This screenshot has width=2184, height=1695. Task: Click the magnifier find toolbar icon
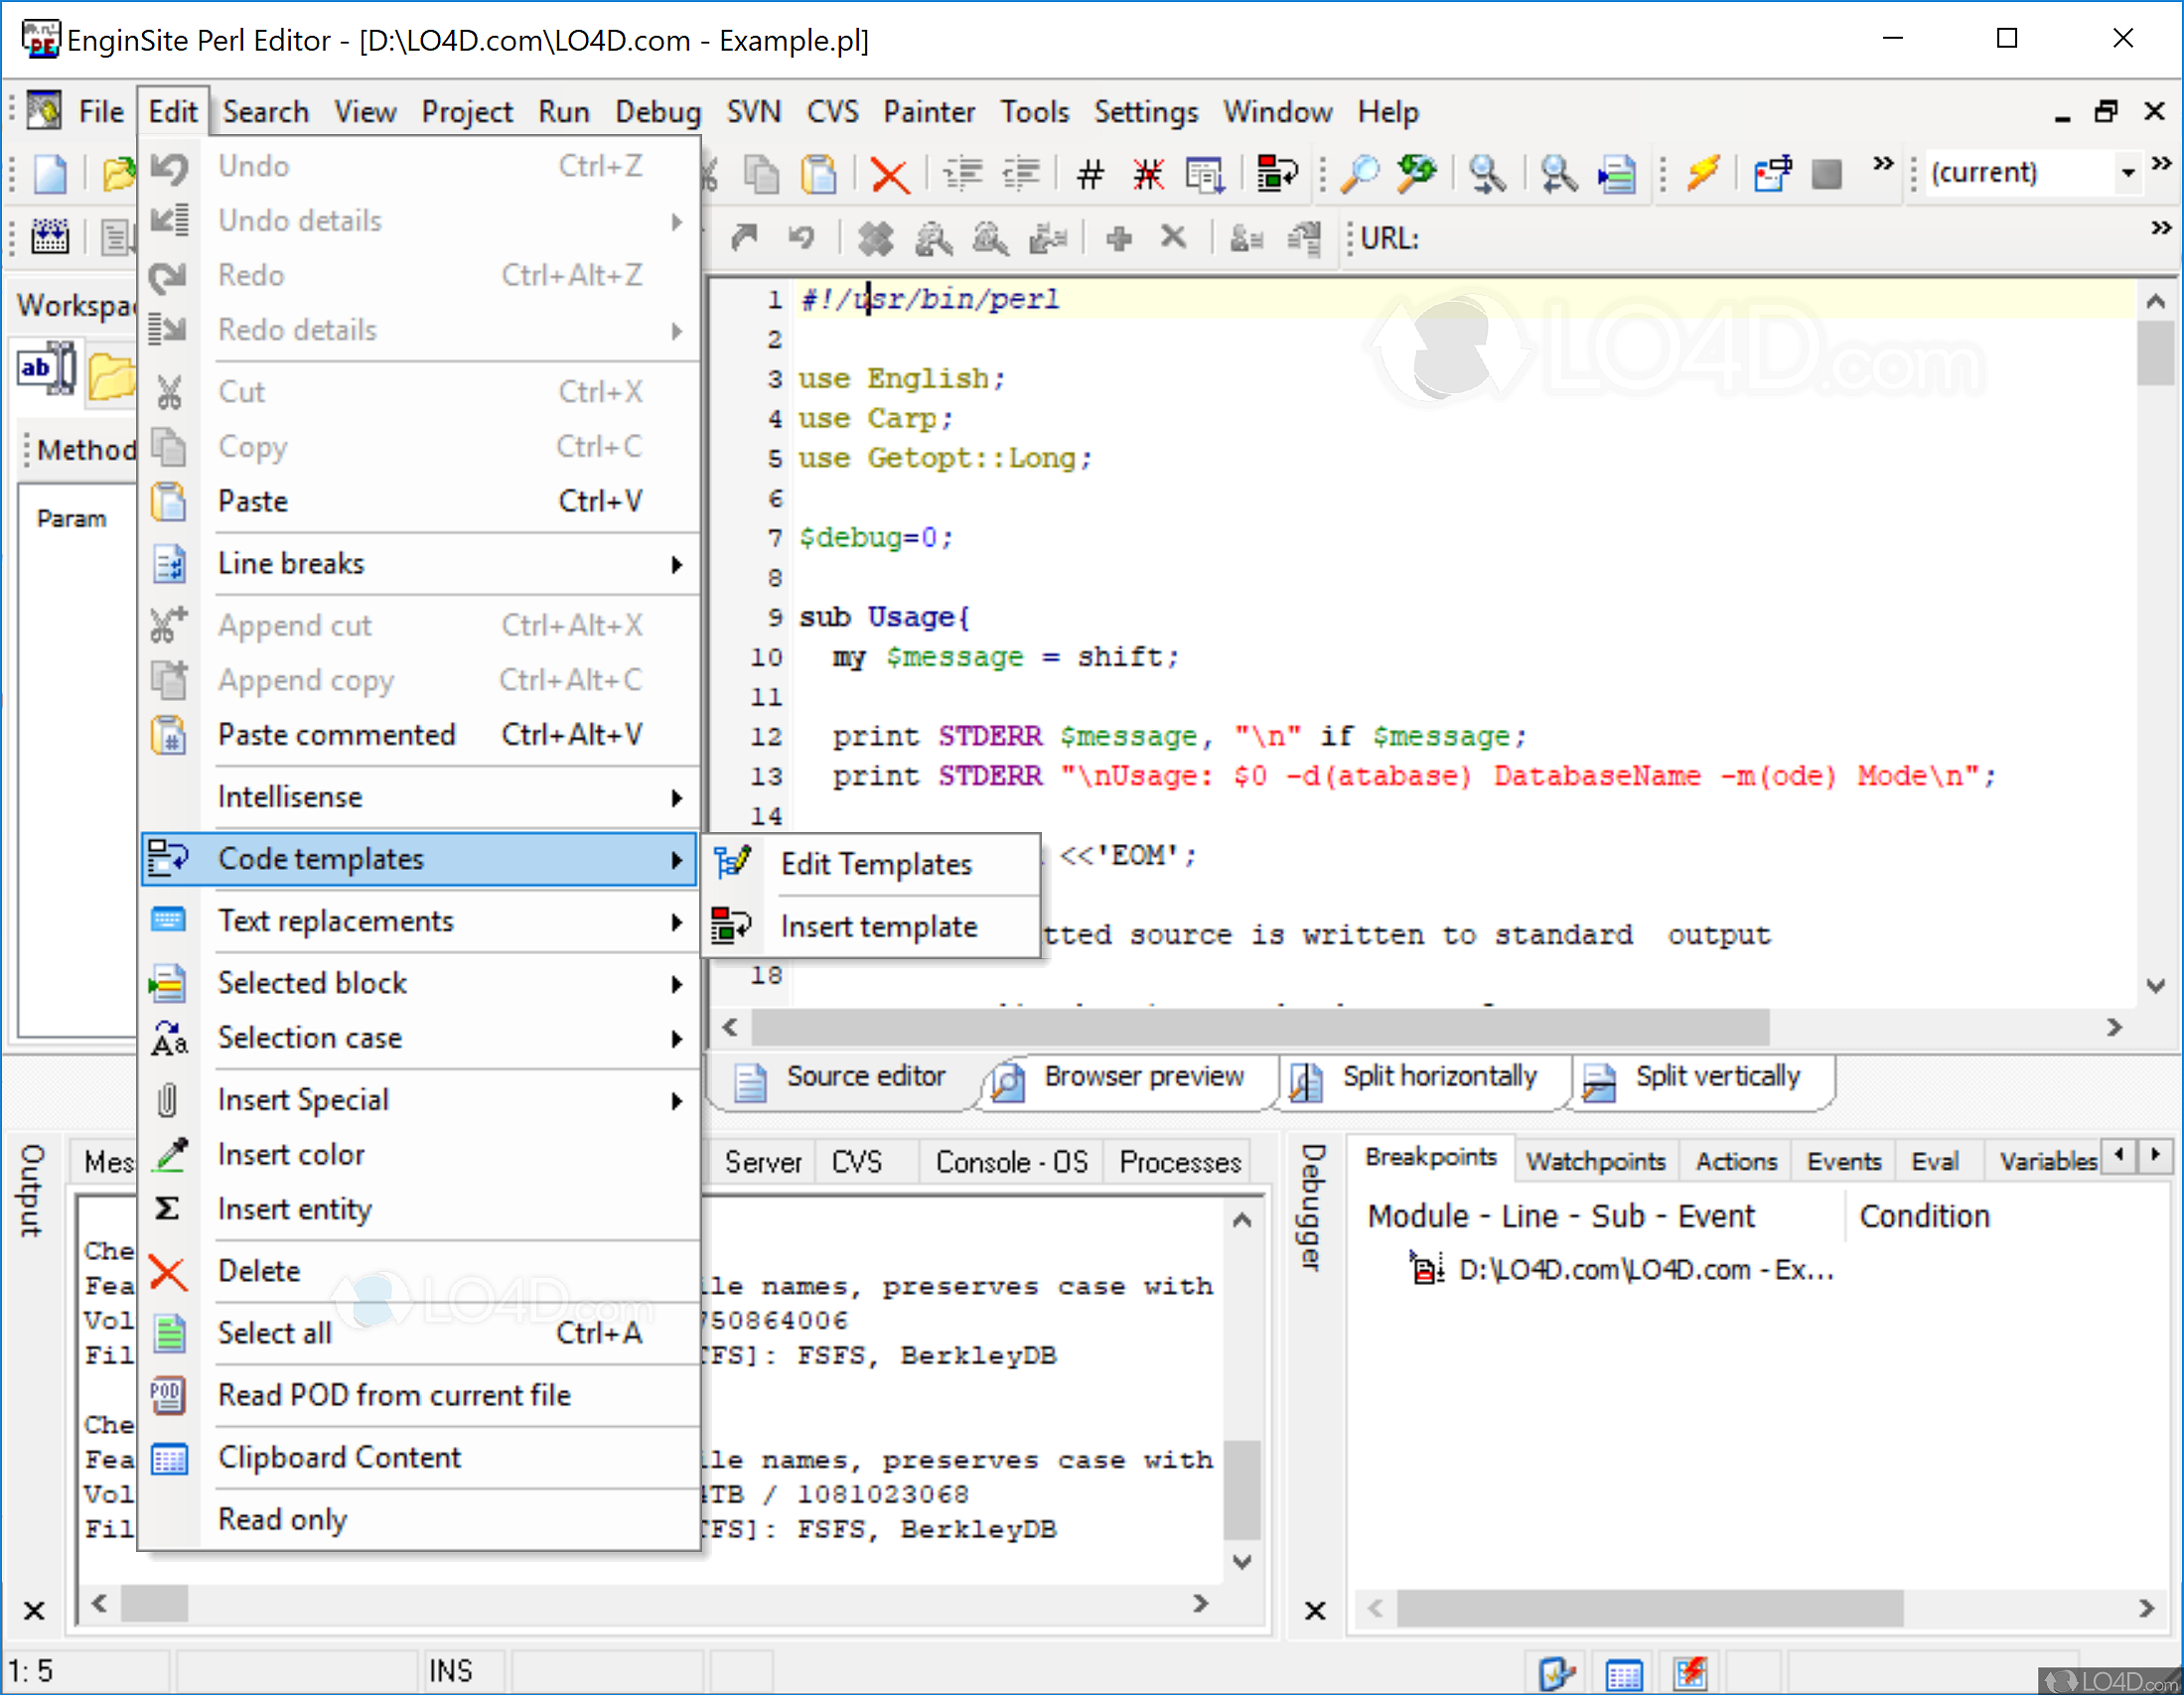[x=1359, y=174]
